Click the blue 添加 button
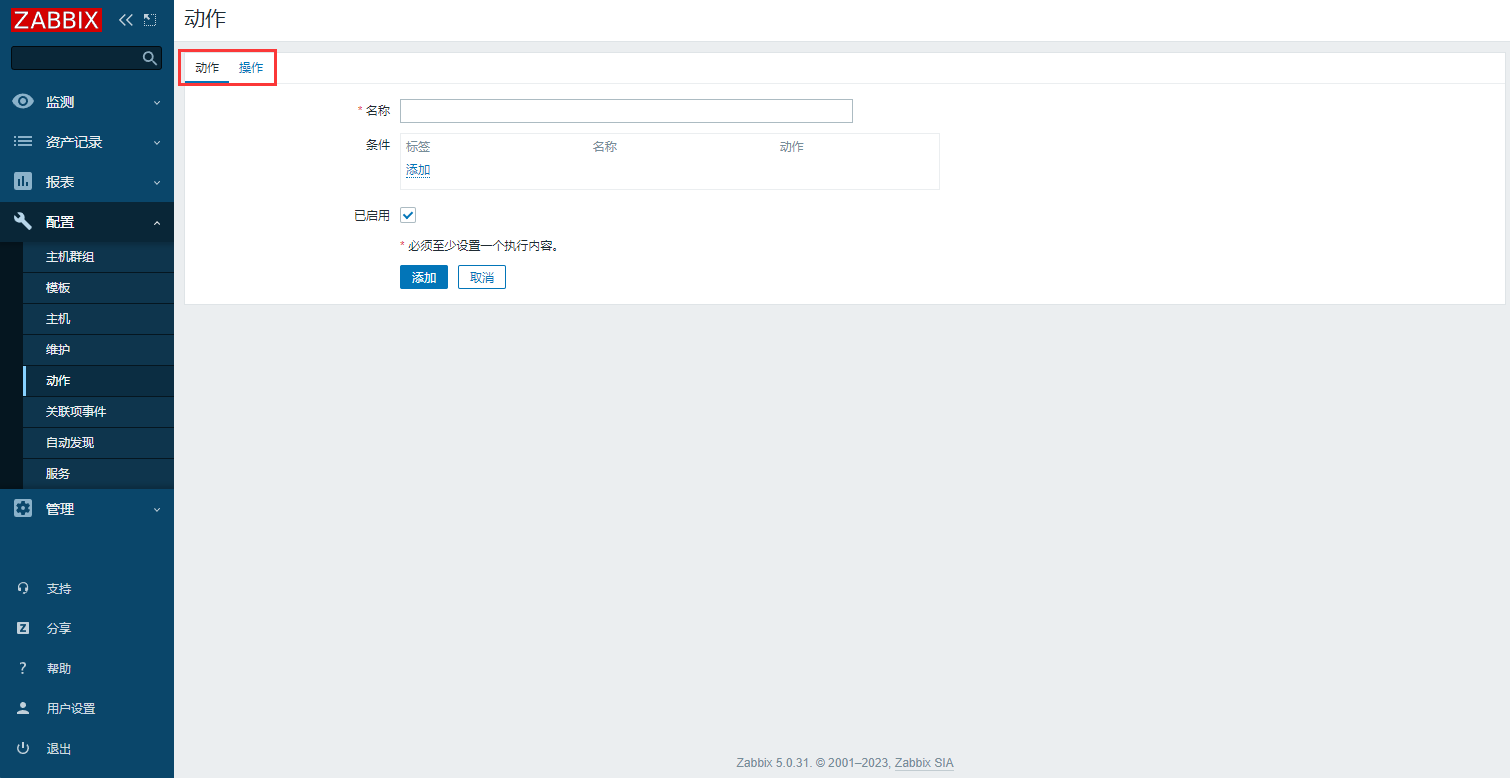The image size is (1510, 778). click(x=423, y=277)
